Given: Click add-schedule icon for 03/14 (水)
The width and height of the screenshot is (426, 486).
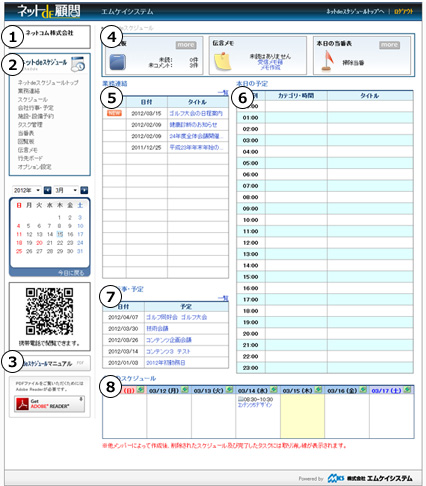Looking at the screenshot, I should (274, 389).
